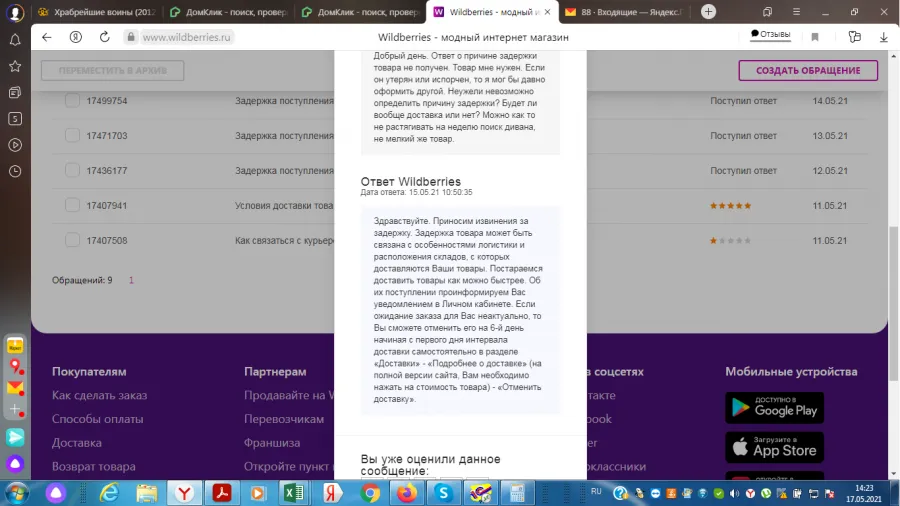This screenshot has width=900, height=506.
Task: Reload the Wildberries page
Action: pos(104,37)
